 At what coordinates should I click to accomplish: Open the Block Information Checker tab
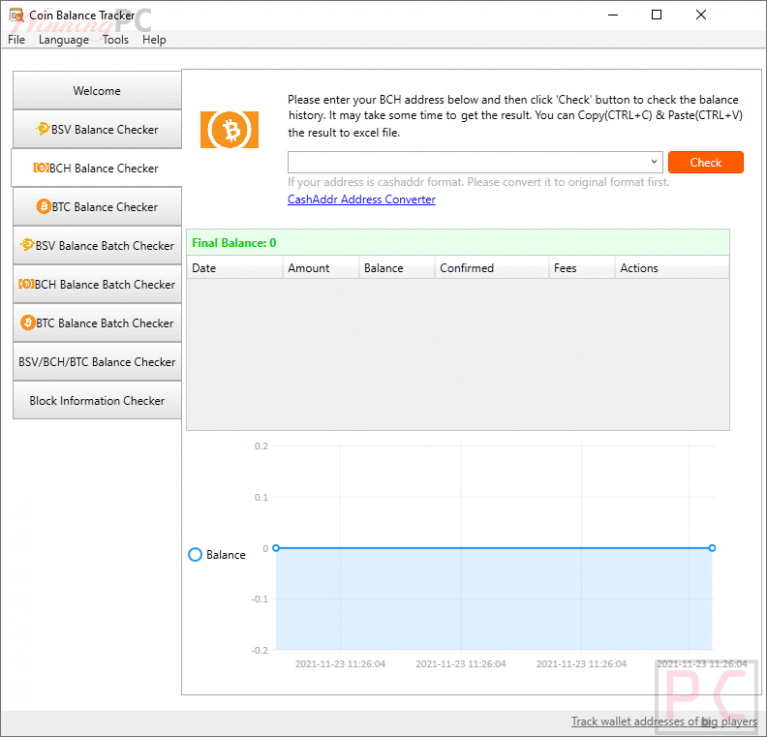97,400
